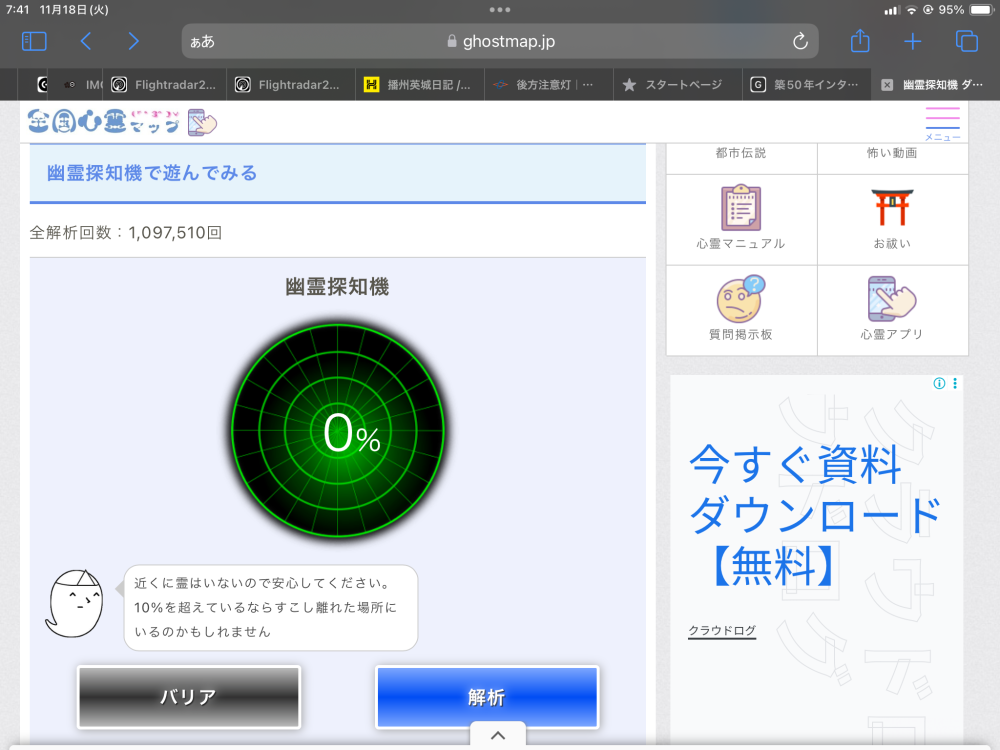This screenshot has width=1000, height=750.
Task: Open 心霊アプリ phone icon
Action: 892,298
